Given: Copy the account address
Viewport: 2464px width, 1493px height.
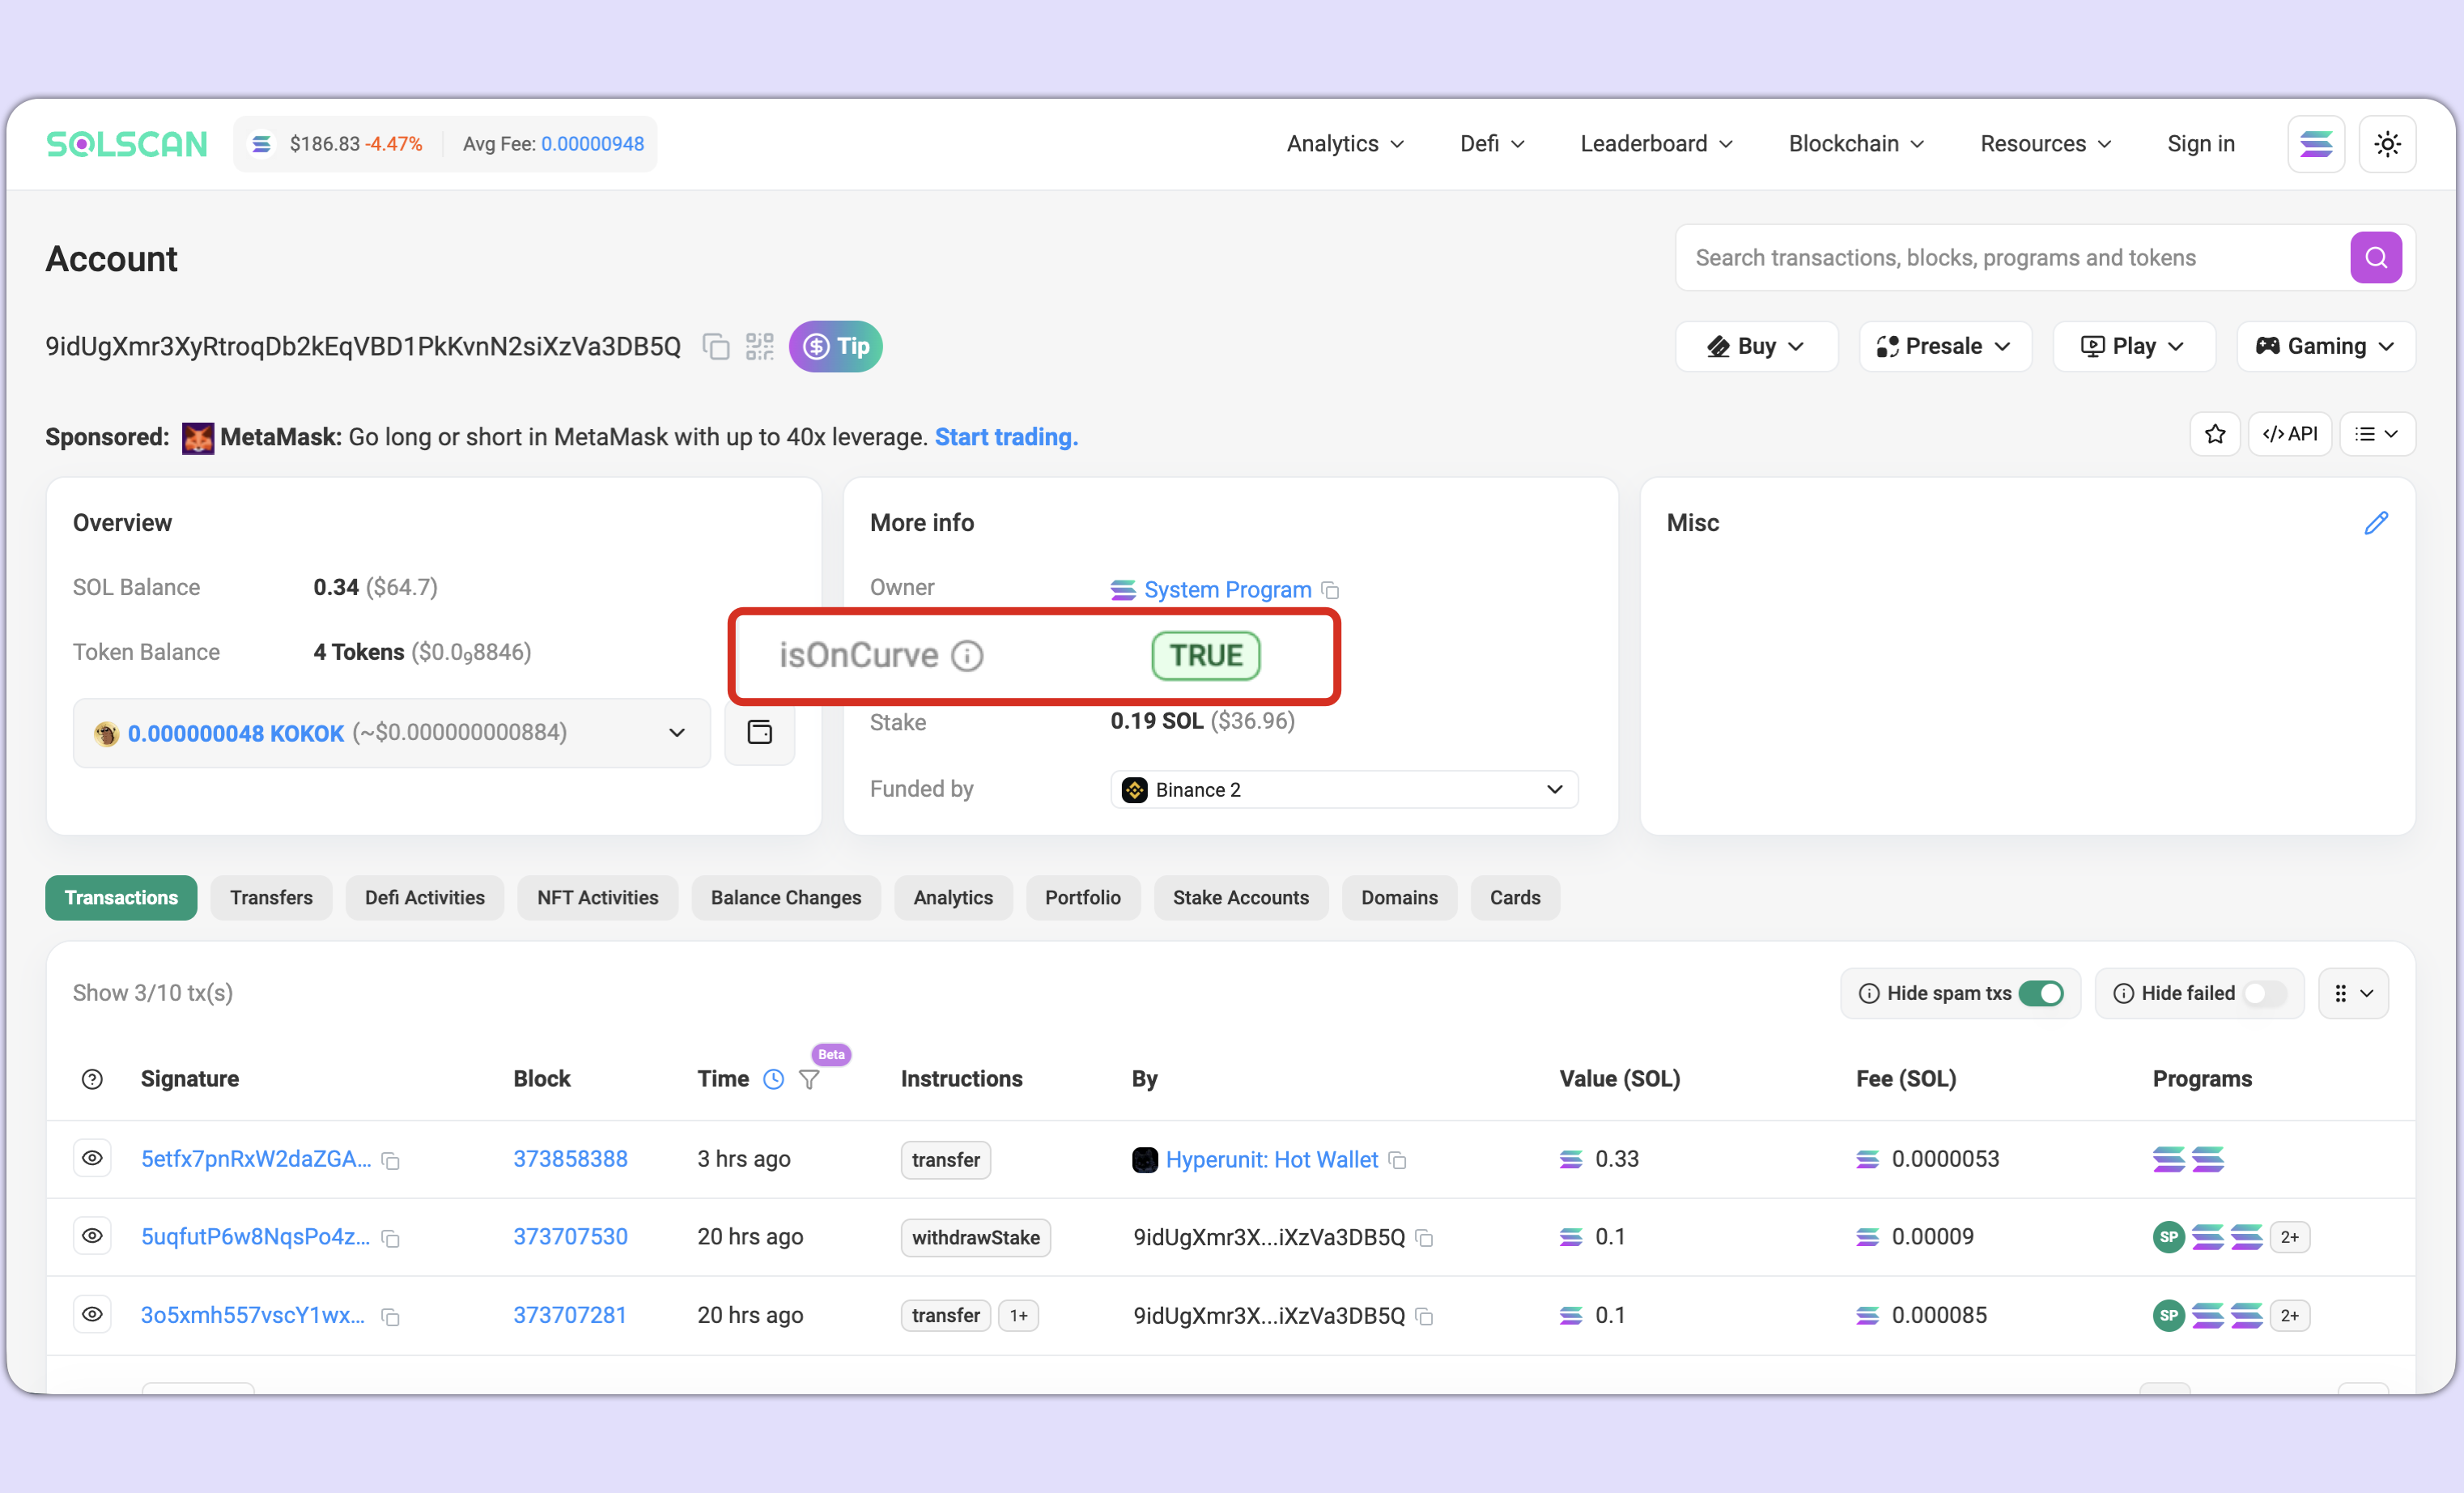Looking at the screenshot, I should [715, 347].
